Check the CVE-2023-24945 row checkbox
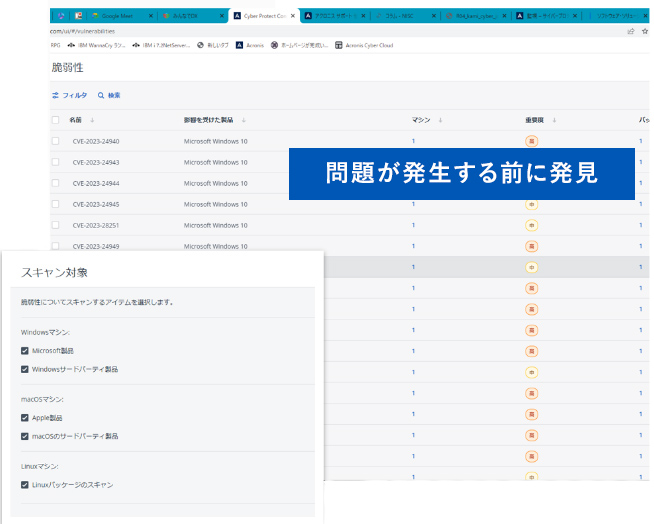 click(x=55, y=204)
